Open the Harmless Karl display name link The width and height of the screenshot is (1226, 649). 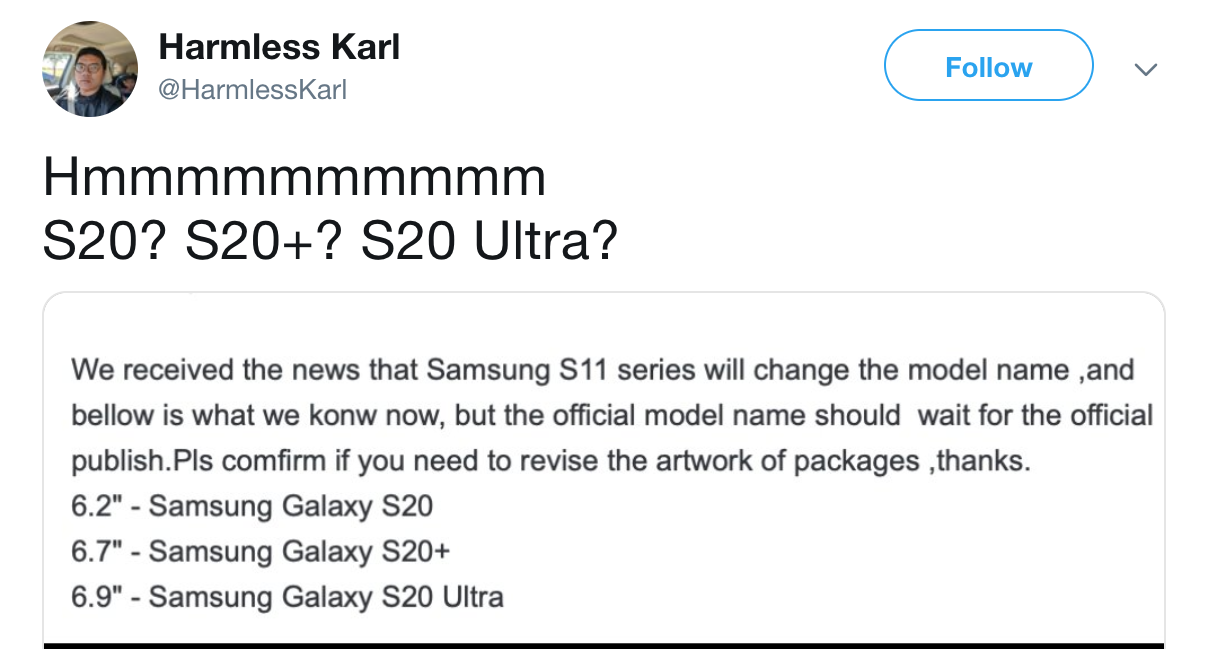tap(279, 46)
